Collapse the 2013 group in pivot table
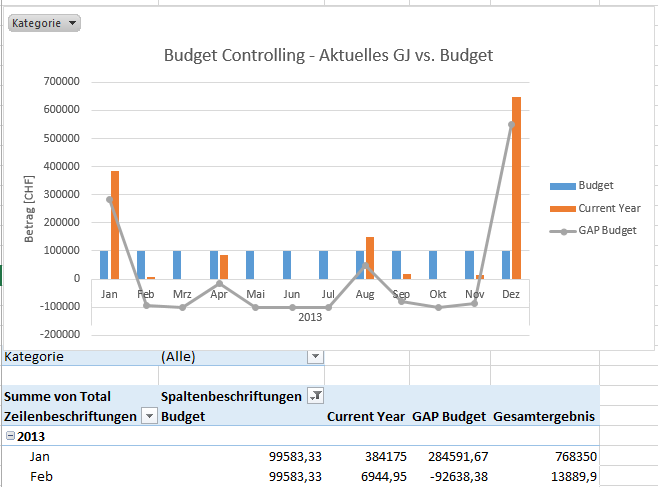Image resolution: width=658 pixels, height=487 pixels. [x=10, y=436]
